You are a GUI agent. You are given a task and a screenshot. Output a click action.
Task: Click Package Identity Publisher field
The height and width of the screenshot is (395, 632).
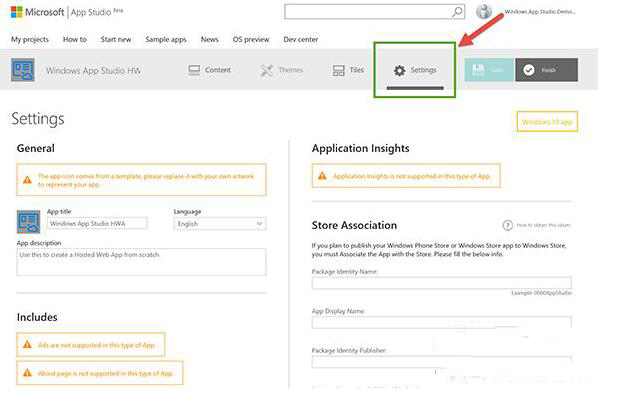[x=441, y=362]
